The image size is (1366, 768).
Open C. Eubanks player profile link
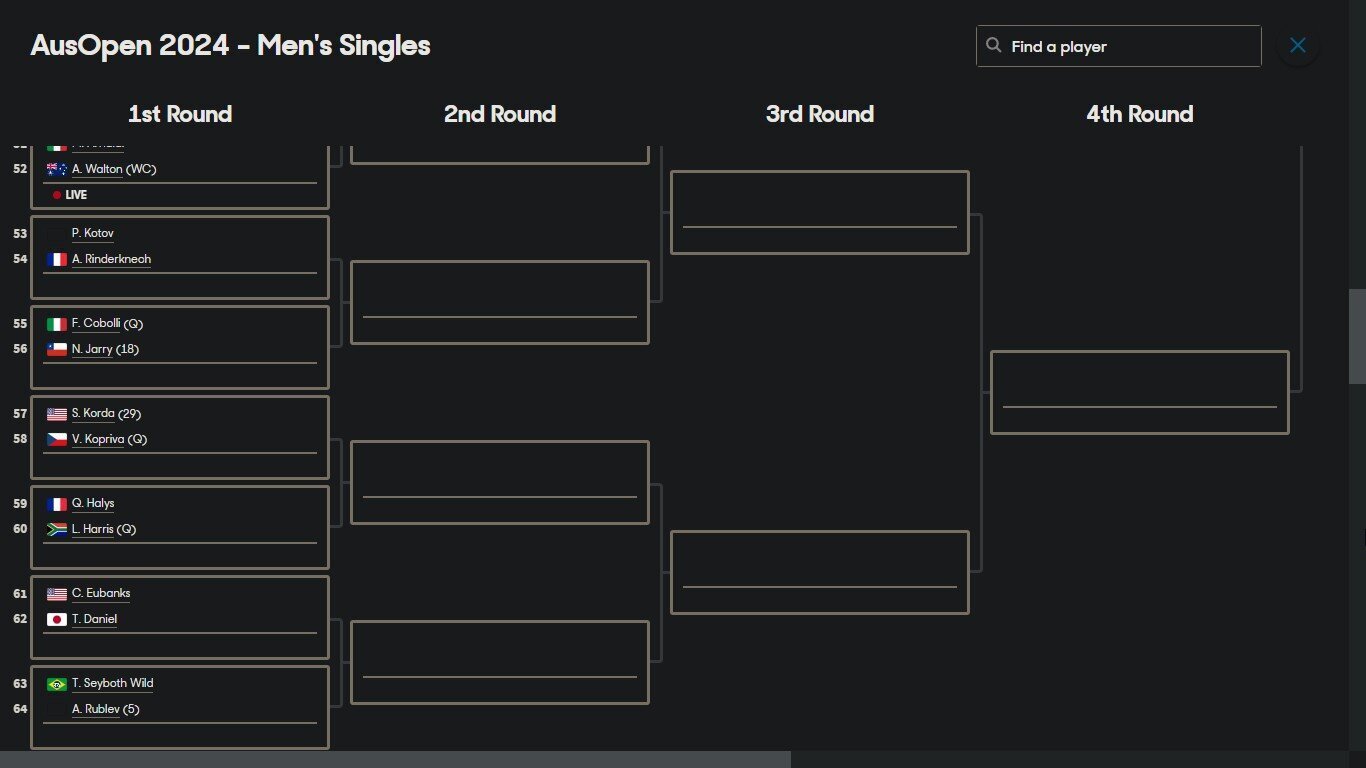click(101, 593)
